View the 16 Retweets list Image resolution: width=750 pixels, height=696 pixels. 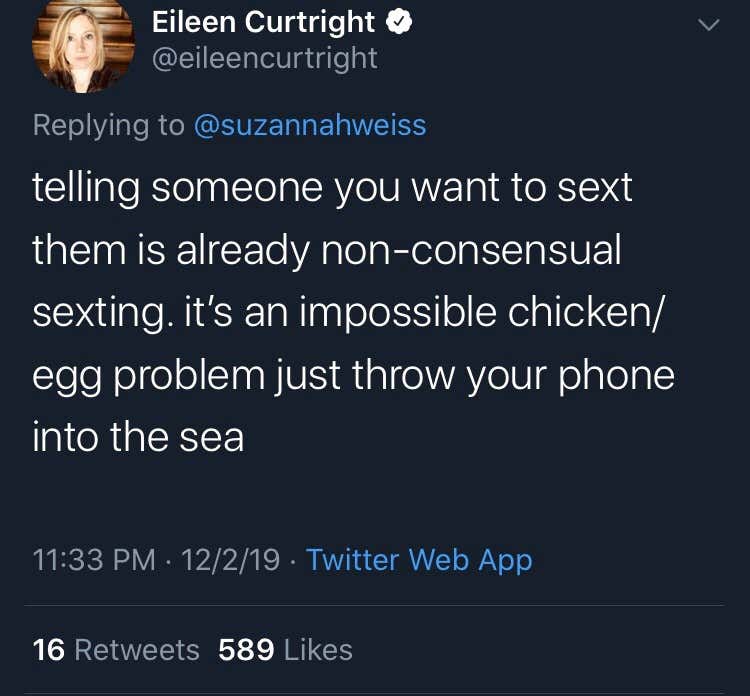[116, 650]
